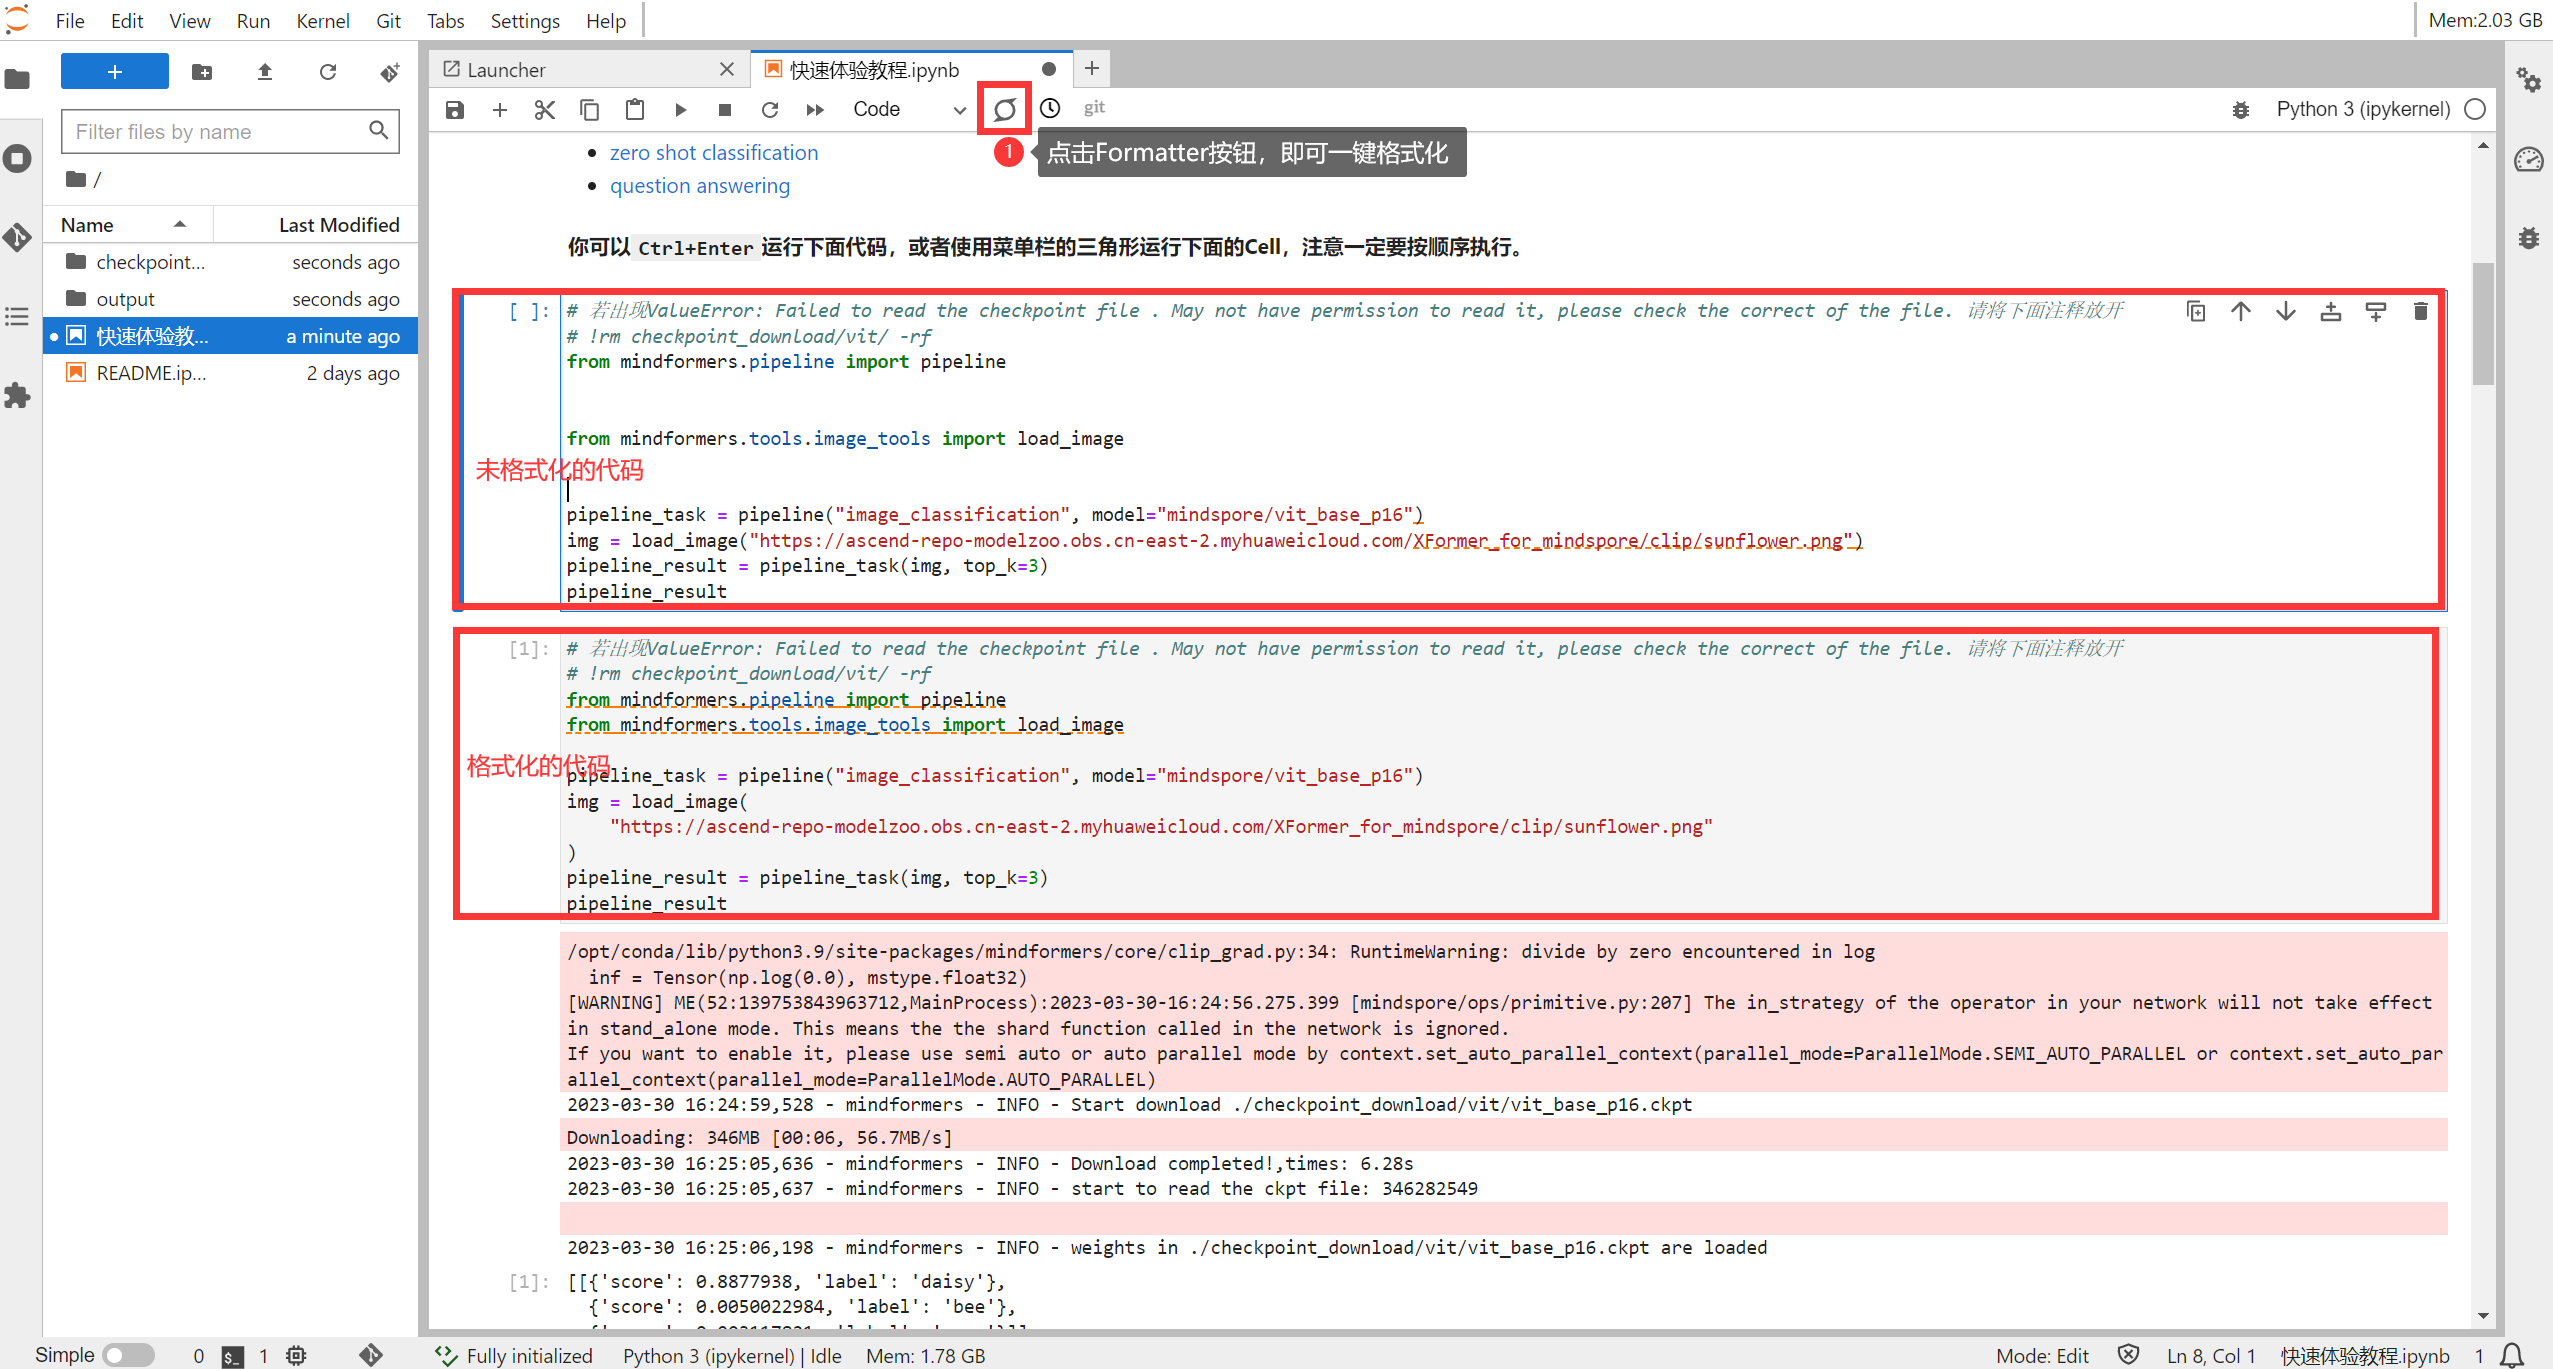Click the Formatter button in notebook toolbar
Viewport: 2553px width, 1369px height.
(1005, 109)
